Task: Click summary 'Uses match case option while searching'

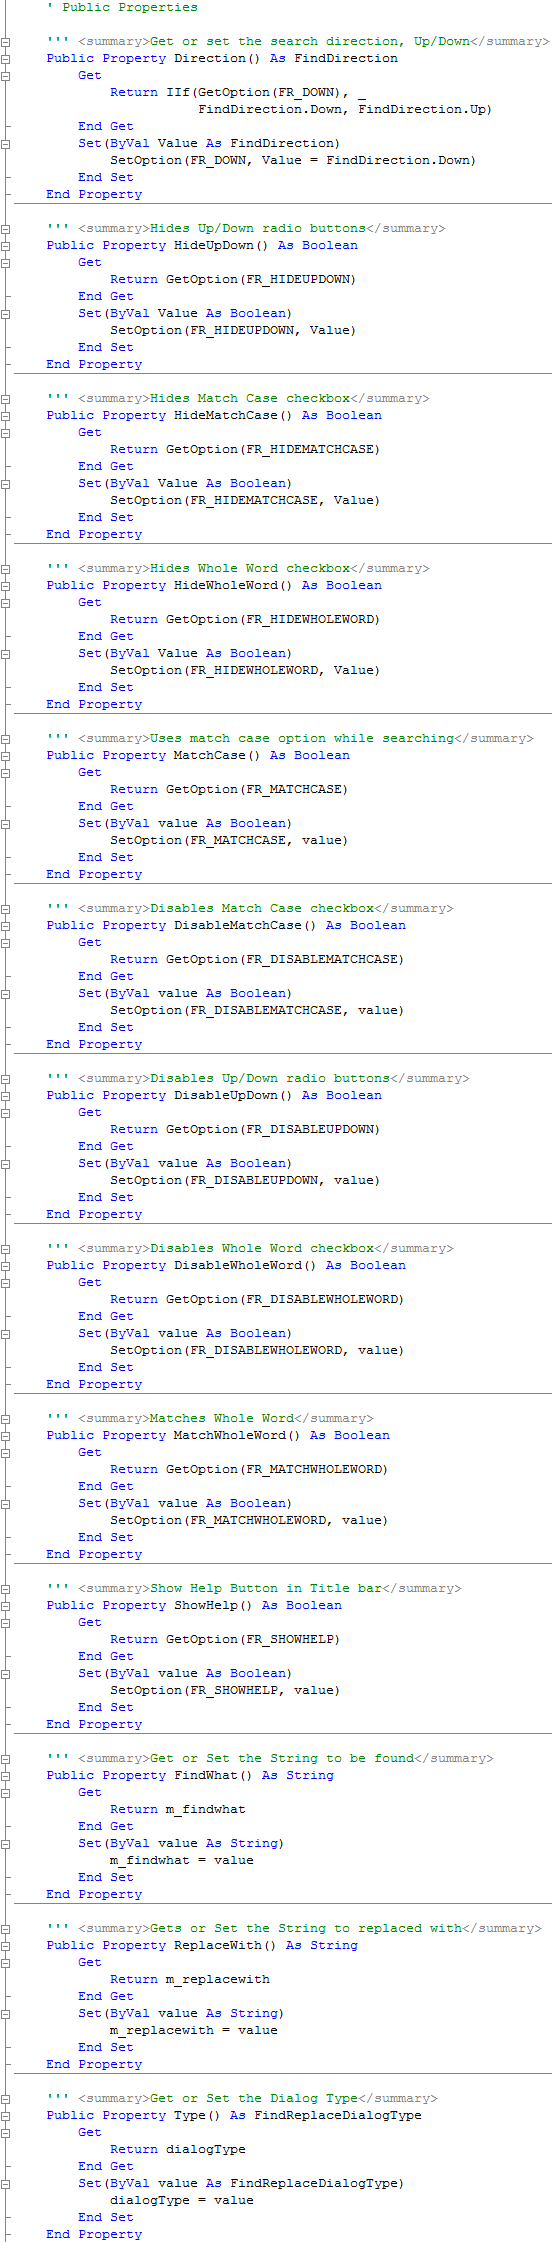Action: pyautogui.click(x=302, y=738)
